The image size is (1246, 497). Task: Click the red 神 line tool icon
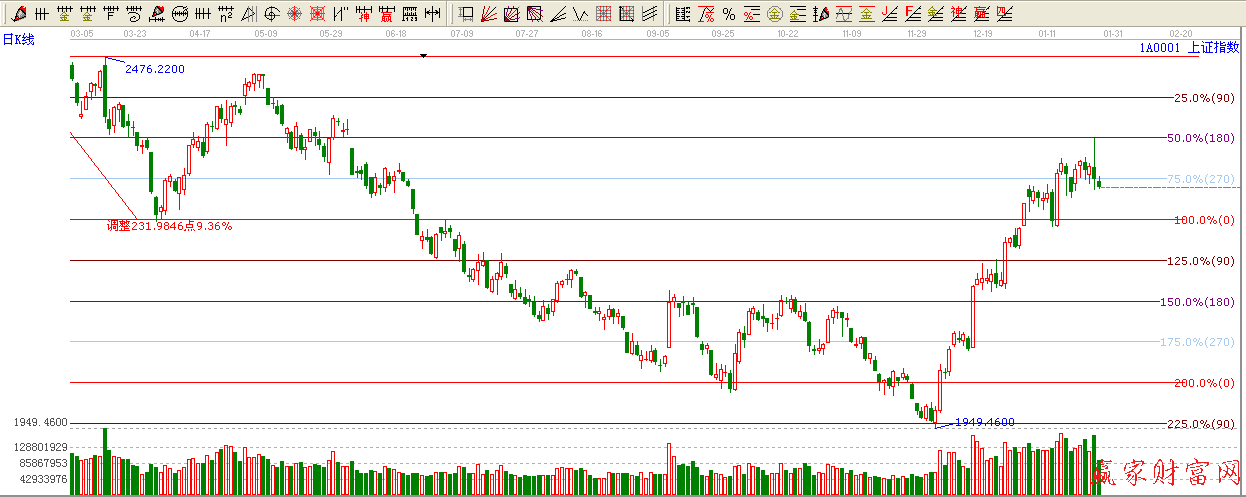364,14
